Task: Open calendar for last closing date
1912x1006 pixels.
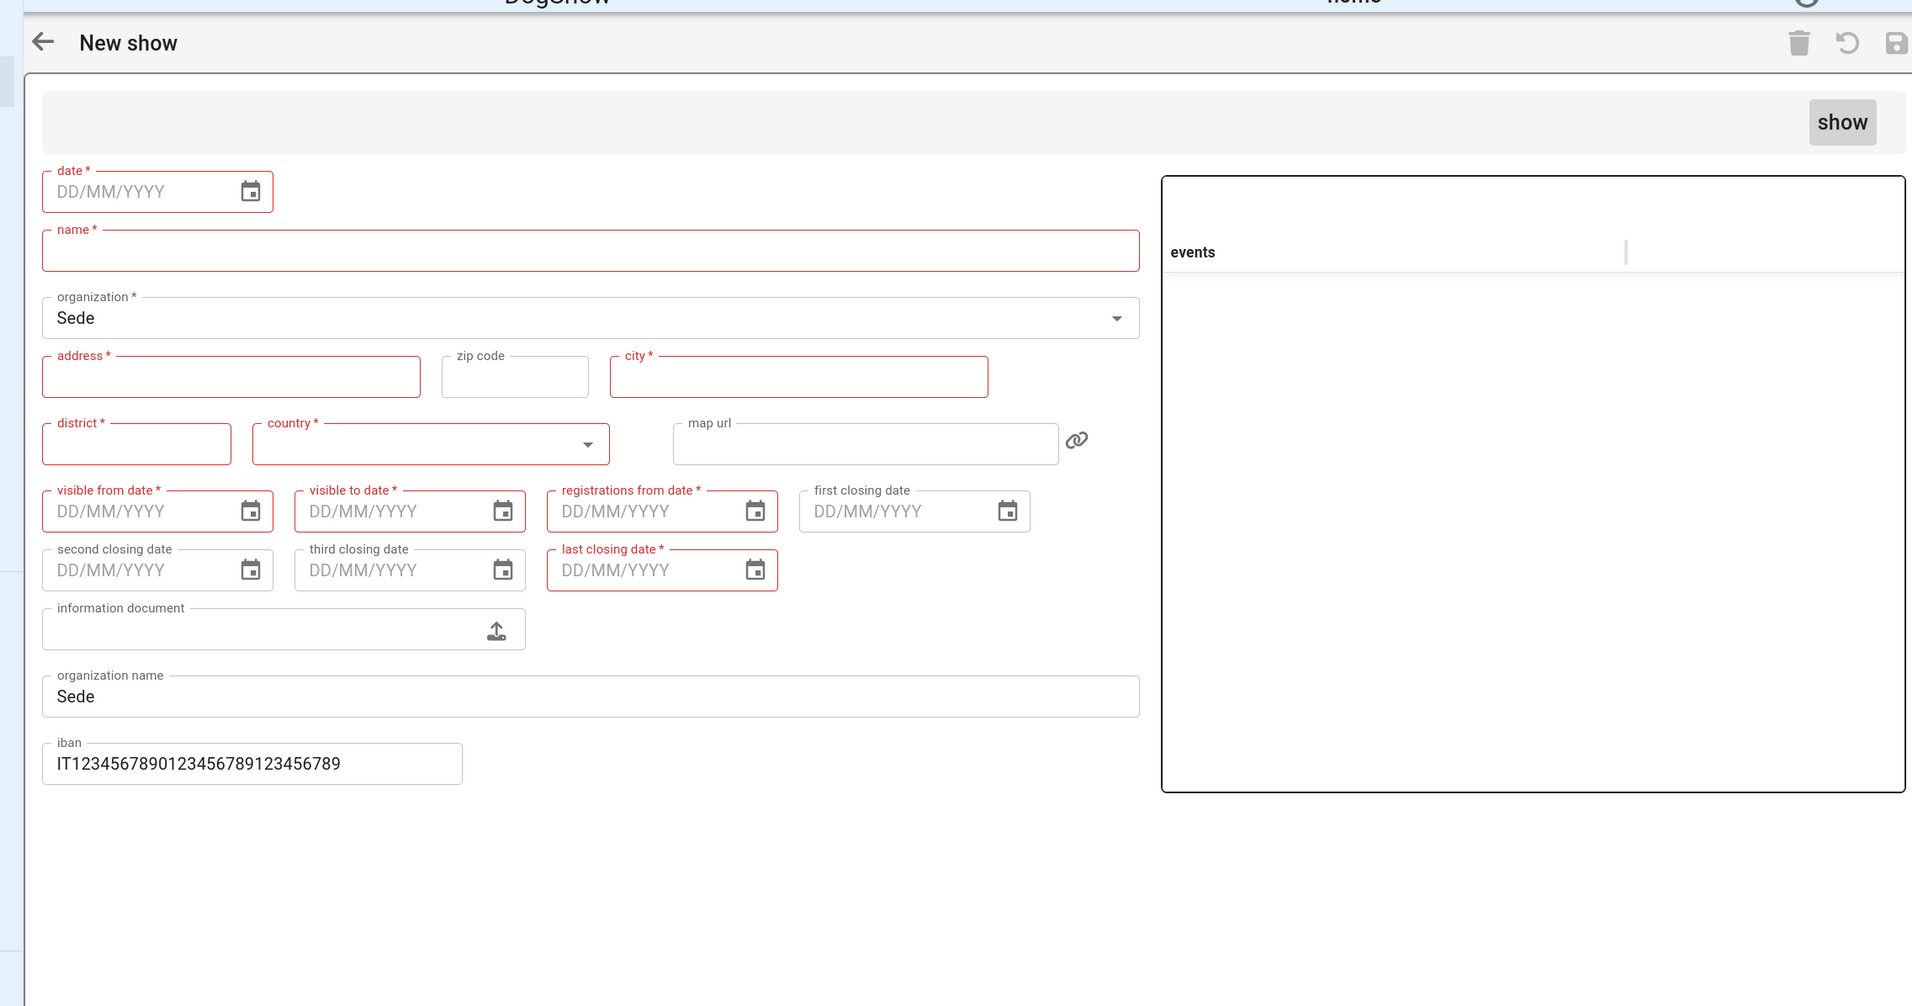Action: (755, 570)
